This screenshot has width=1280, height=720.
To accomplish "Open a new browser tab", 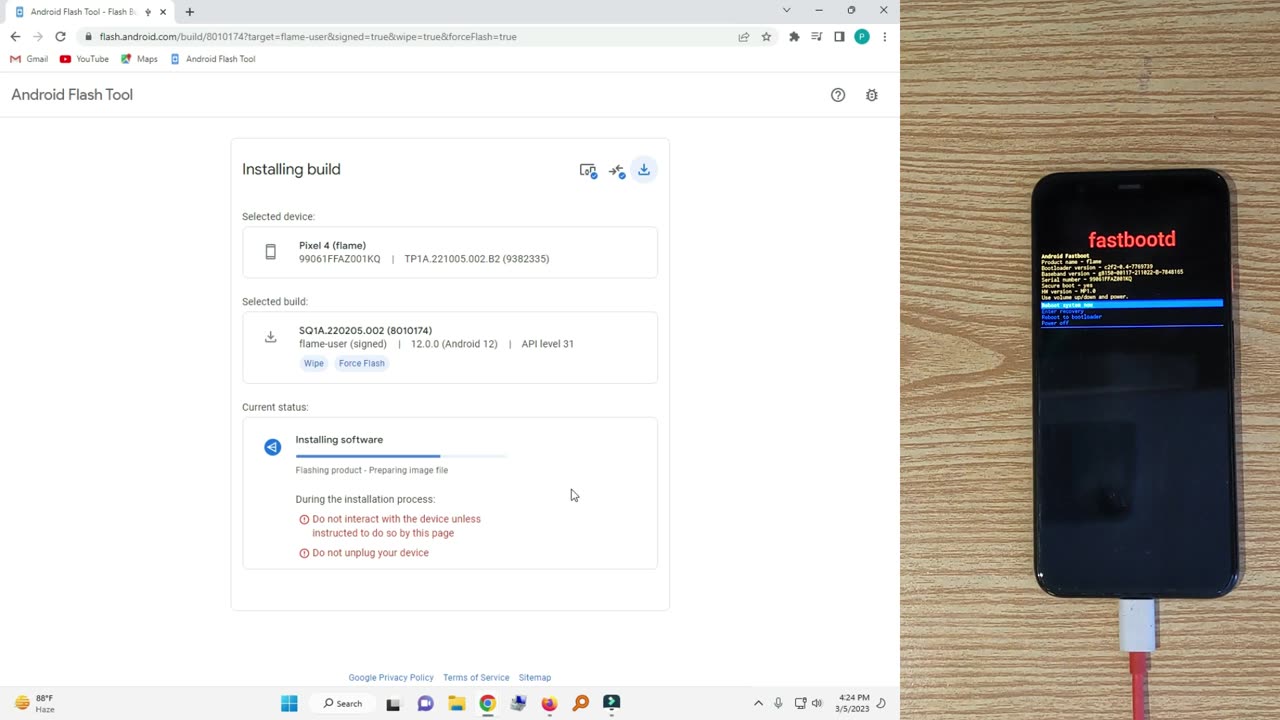I will click(190, 12).
